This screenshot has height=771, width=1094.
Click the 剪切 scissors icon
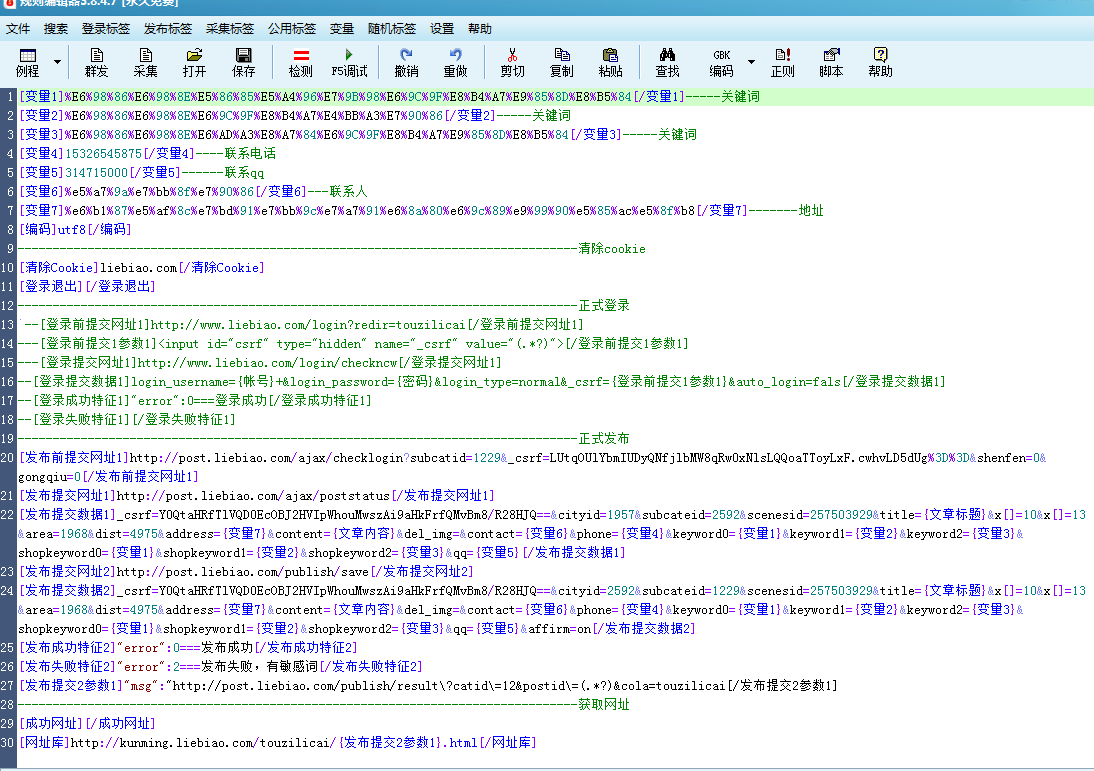coord(512,62)
